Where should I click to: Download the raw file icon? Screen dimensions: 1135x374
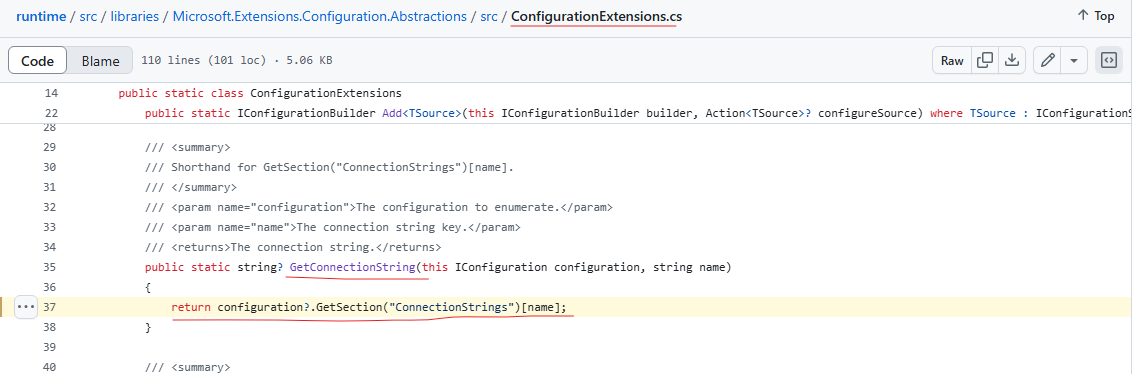click(x=1013, y=61)
